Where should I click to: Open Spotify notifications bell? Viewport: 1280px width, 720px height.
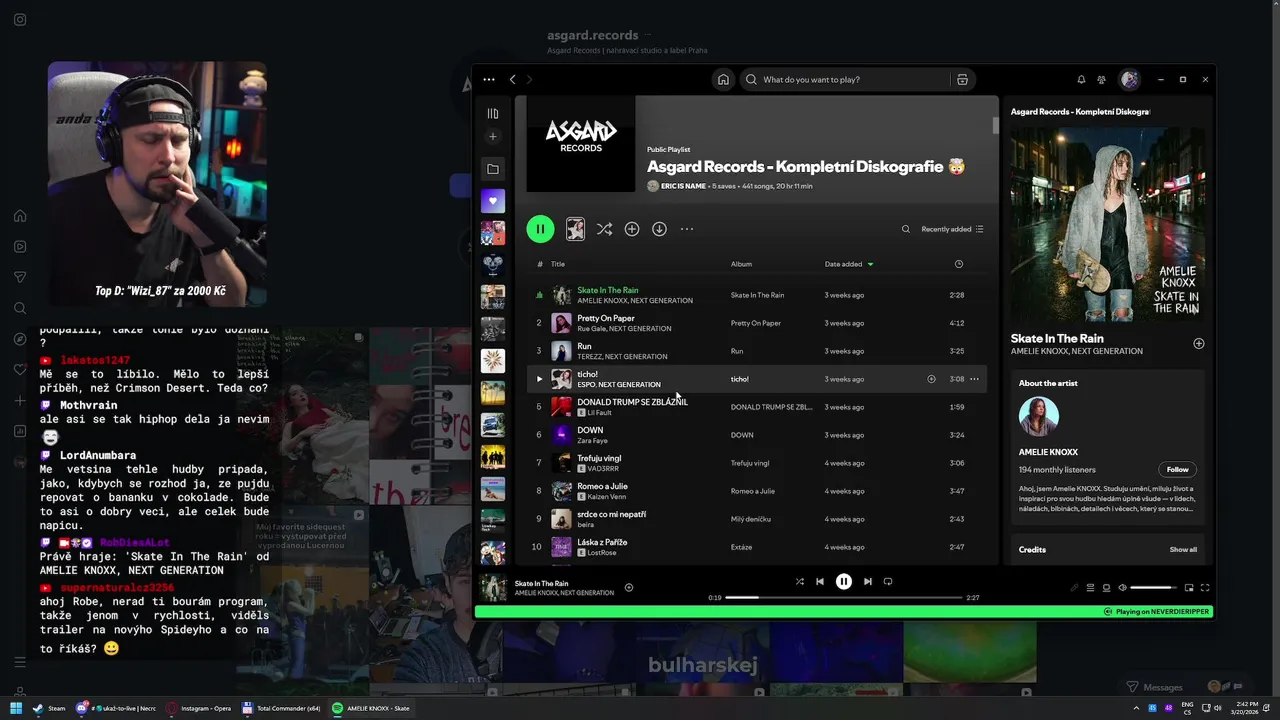tap(1081, 79)
